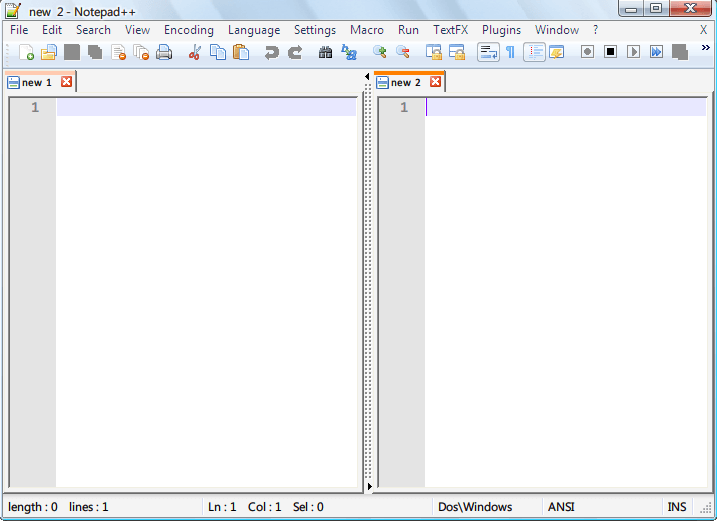Create a new file with toolbar icon
Screen dimensions: 717x521
pos(27,52)
